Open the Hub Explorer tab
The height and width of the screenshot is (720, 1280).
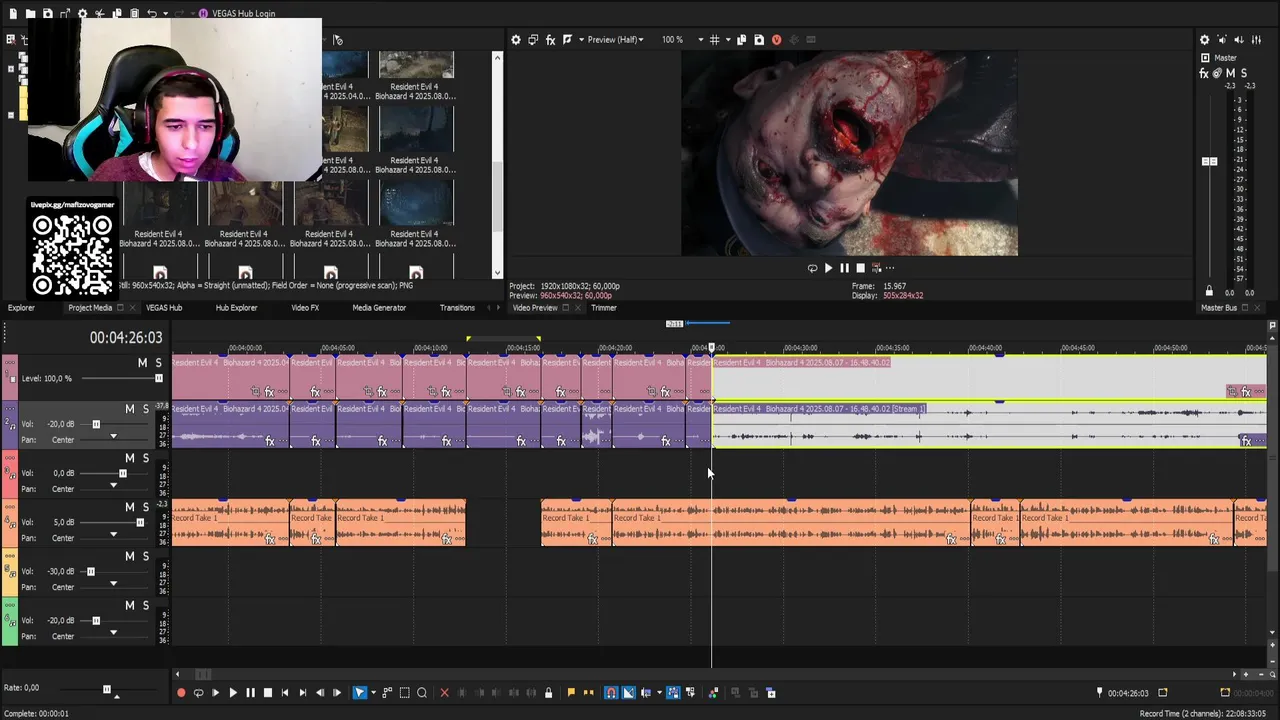[237, 308]
